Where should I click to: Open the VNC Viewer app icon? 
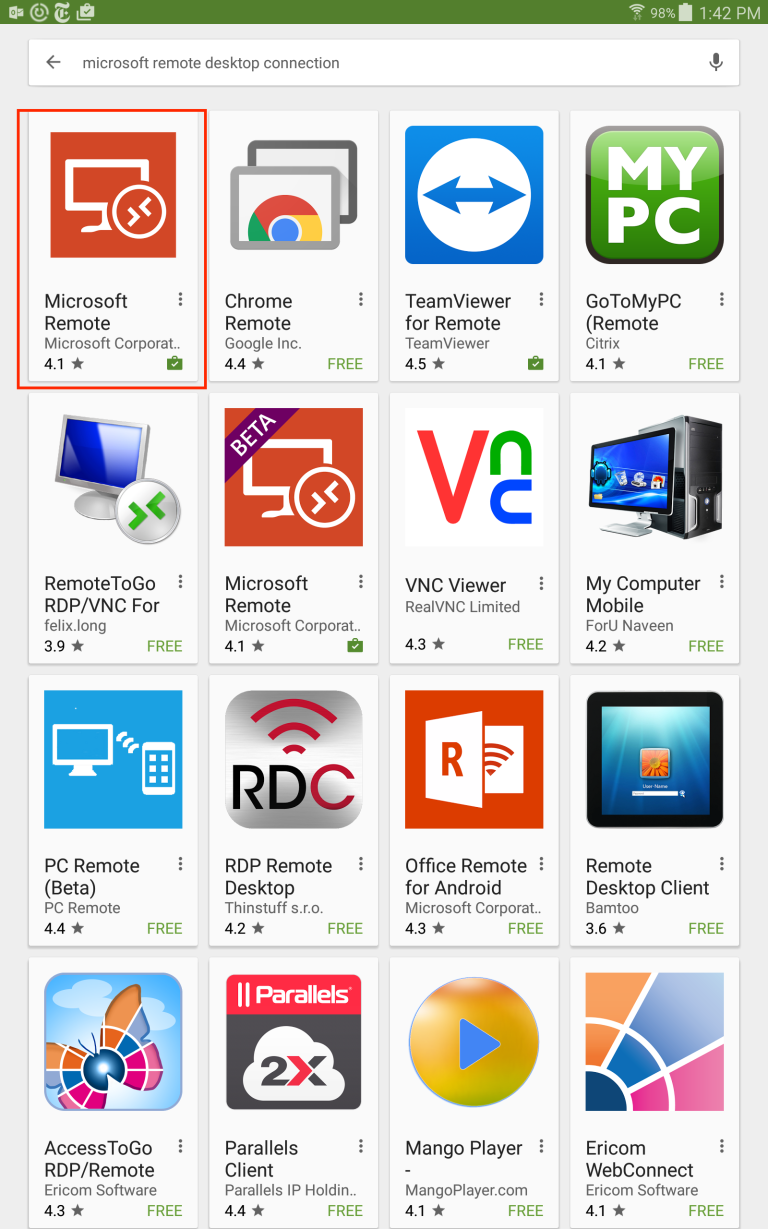[474, 477]
